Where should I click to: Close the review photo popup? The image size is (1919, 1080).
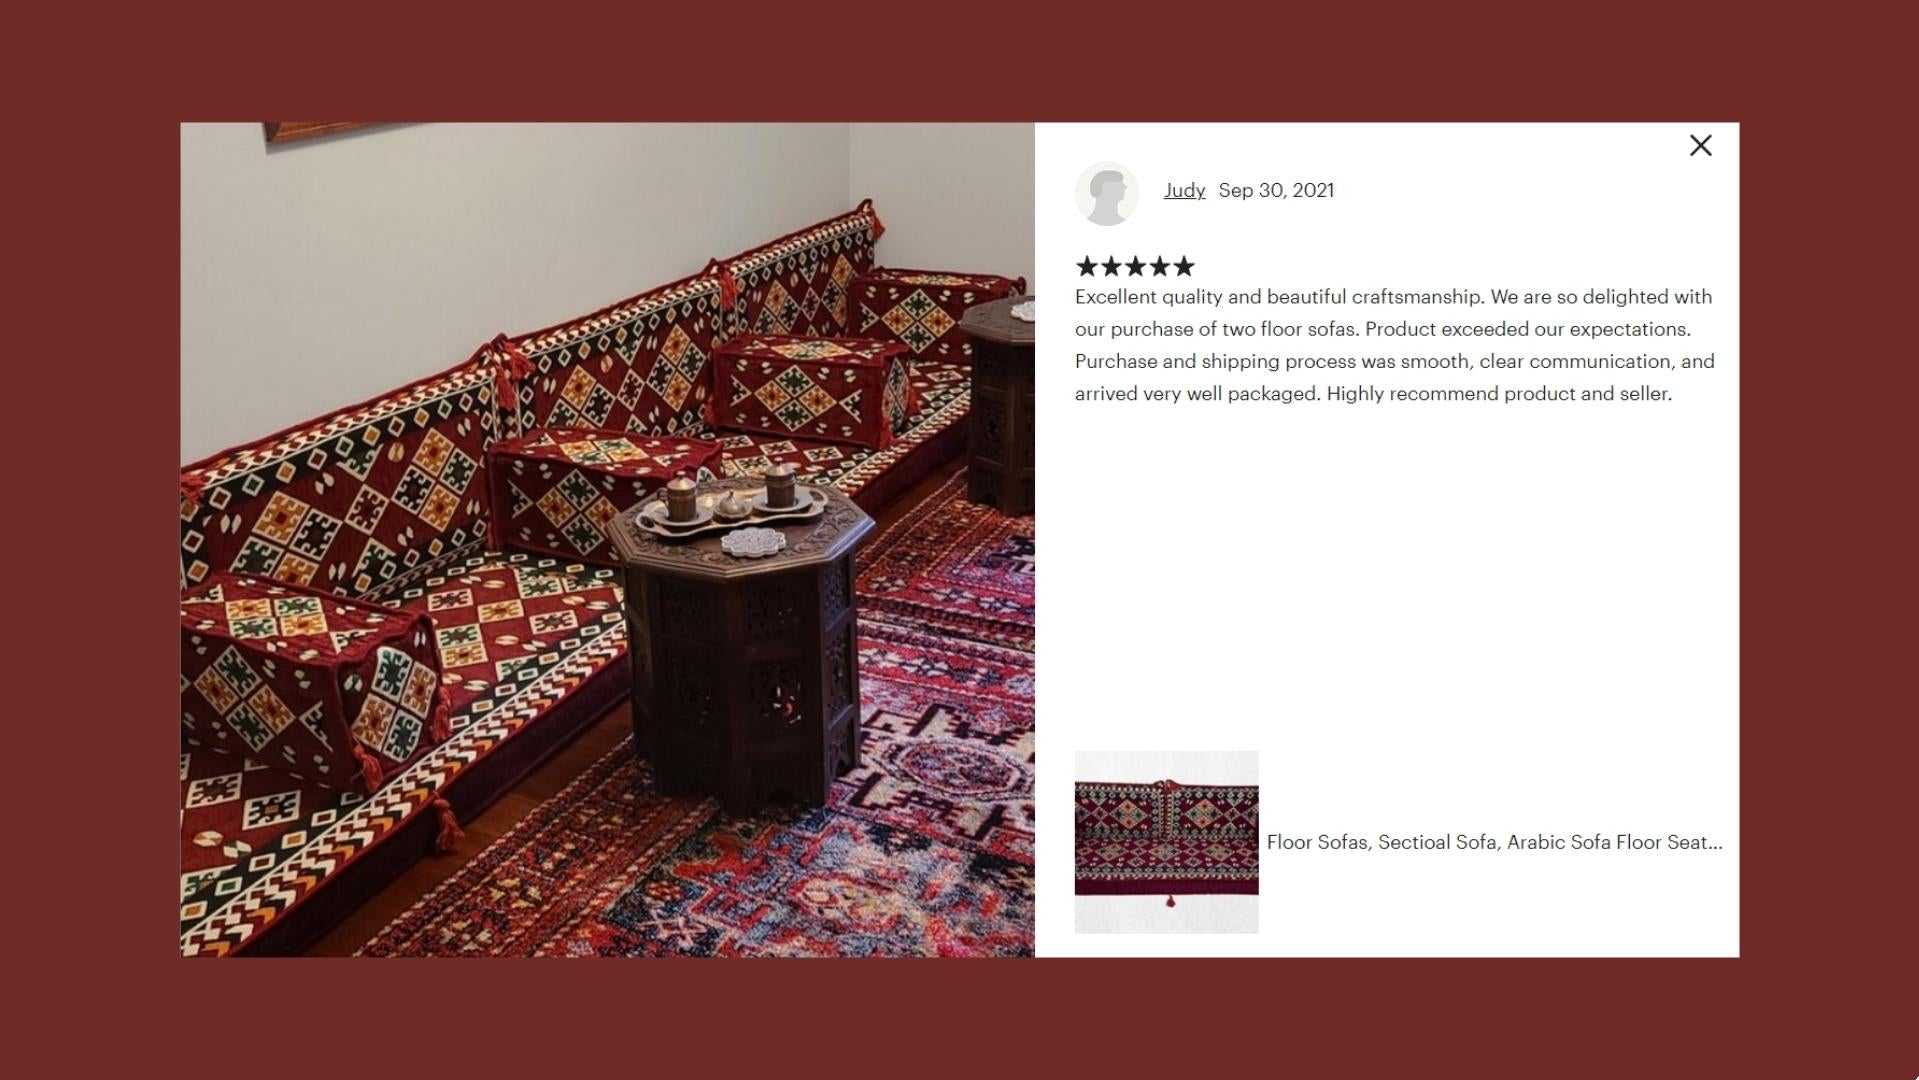point(1700,146)
